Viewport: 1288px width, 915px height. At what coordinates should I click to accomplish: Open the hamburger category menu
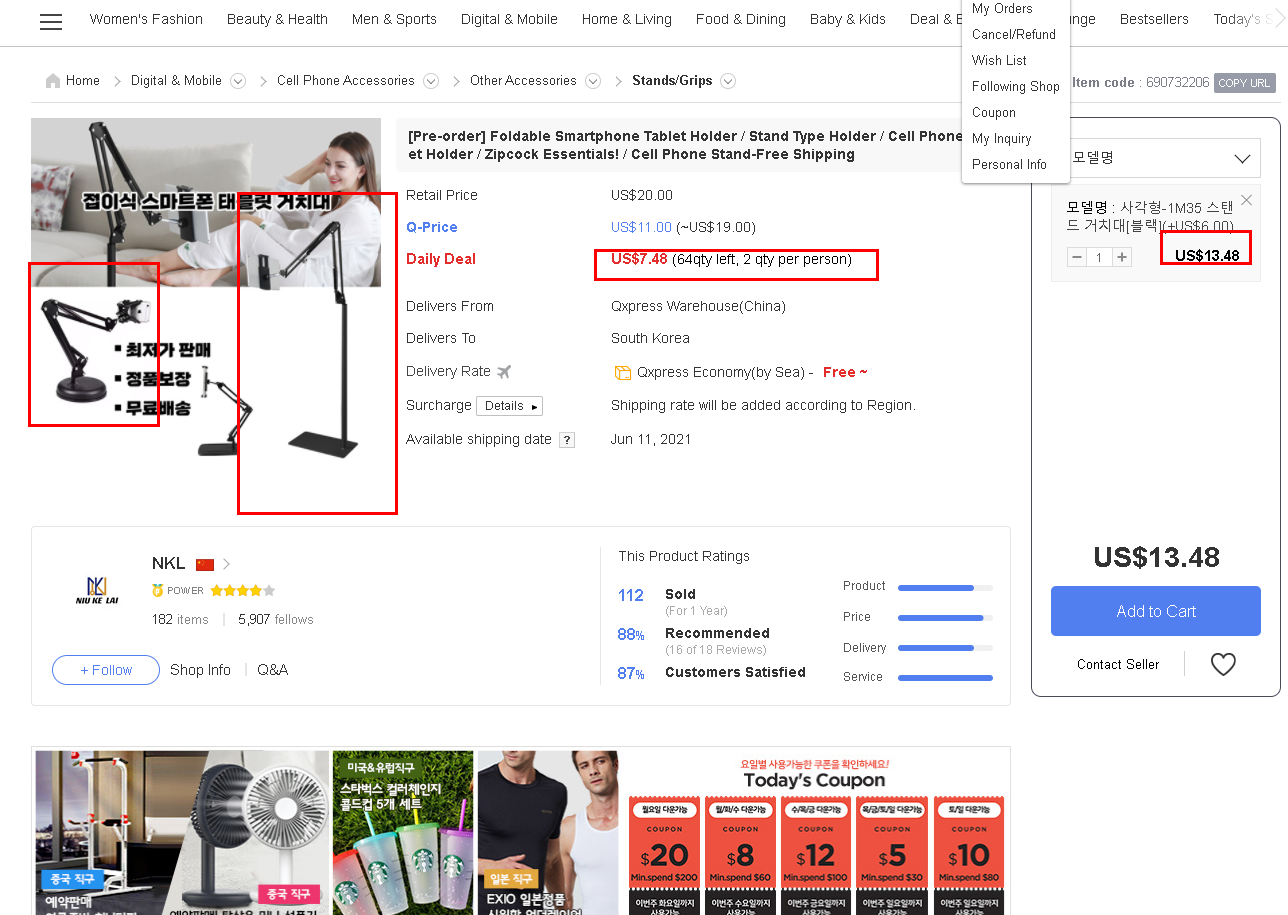51,22
